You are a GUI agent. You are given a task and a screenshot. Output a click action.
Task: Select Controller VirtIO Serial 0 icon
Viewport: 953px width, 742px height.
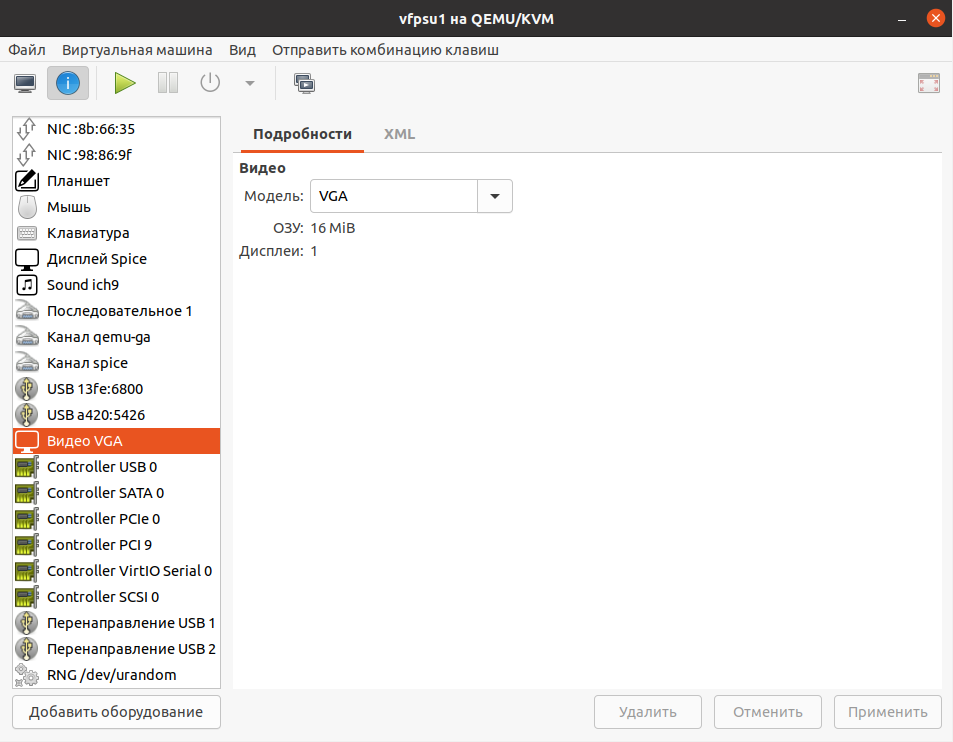click(x=27, y=571)
